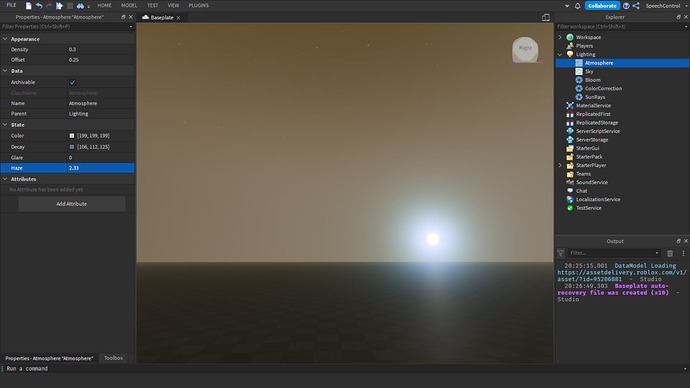Open the assetdelivery link in Output
Screen dimensions: 690x388
622,276
